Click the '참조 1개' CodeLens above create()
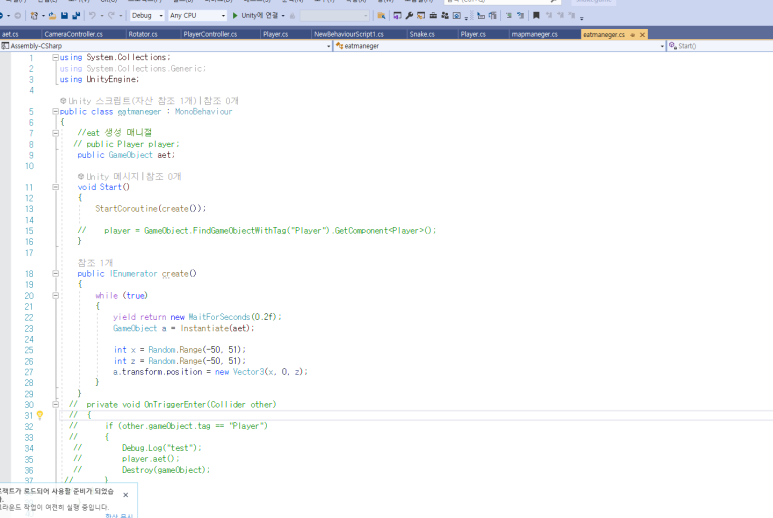Screen dimensions: 773x518 point(95,263)
